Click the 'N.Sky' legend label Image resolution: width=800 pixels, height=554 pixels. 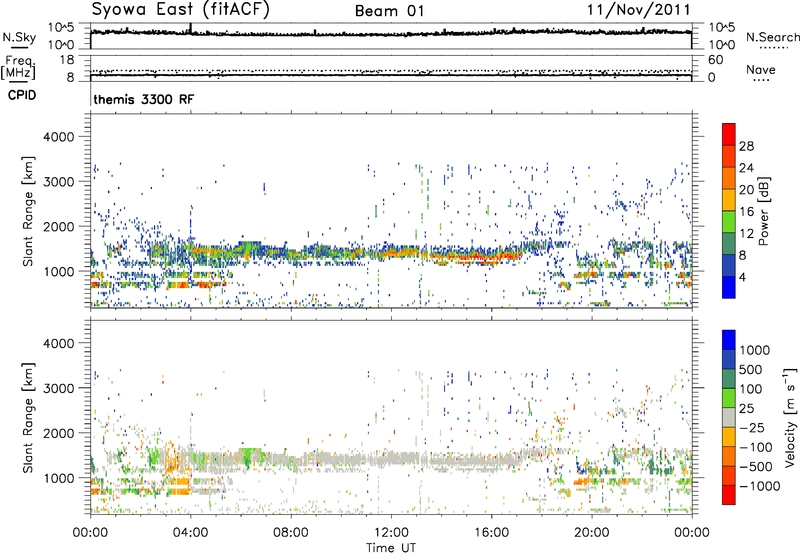[x=19, y=37]
